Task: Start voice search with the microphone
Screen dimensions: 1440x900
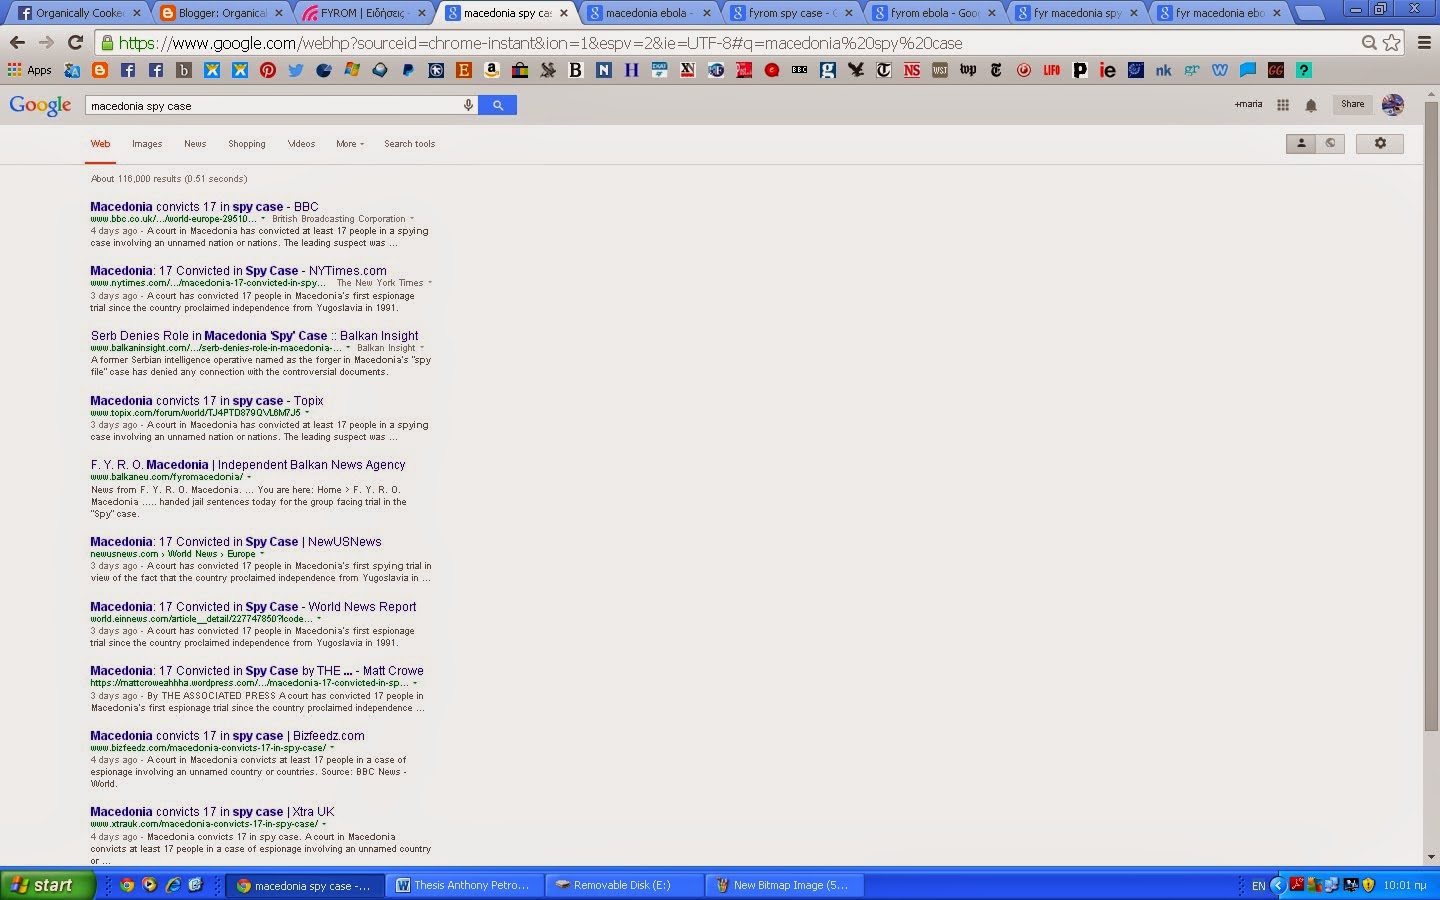Action: click(x=467, y=105)
